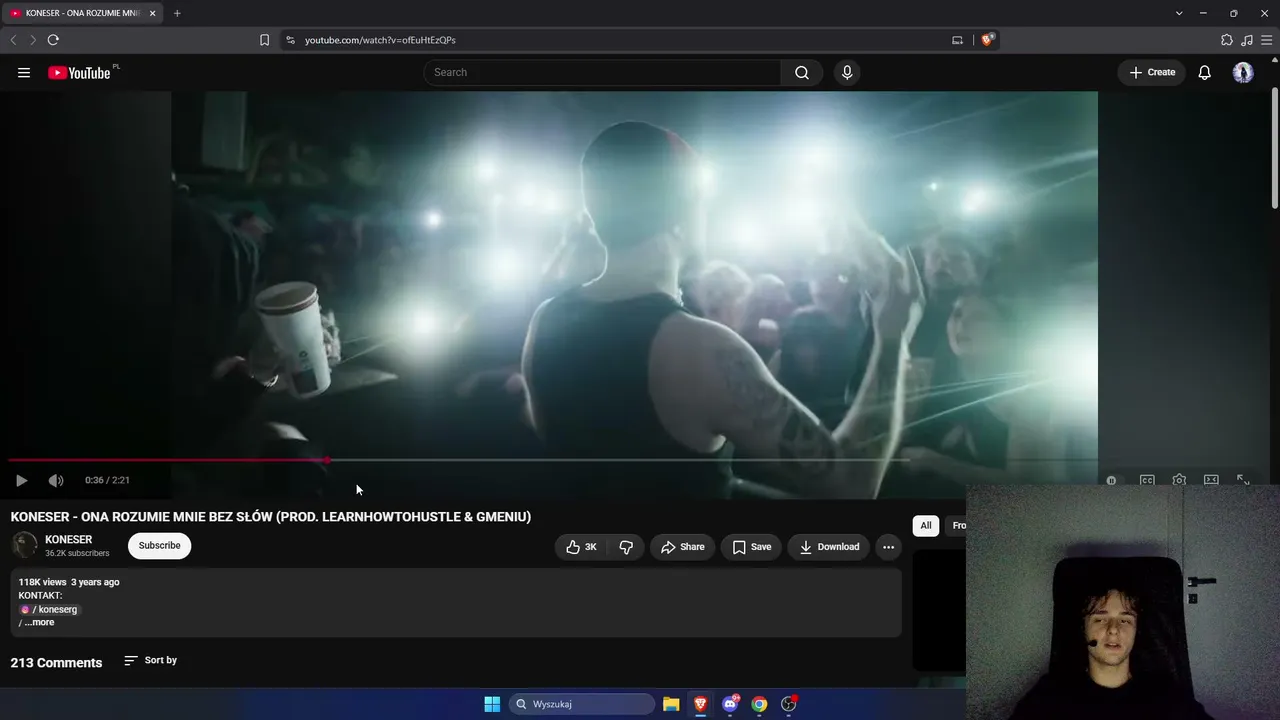The width and height of the screenshot is (1280, 720).
Task: Close the KONESER browser tab
Action: 152,13
